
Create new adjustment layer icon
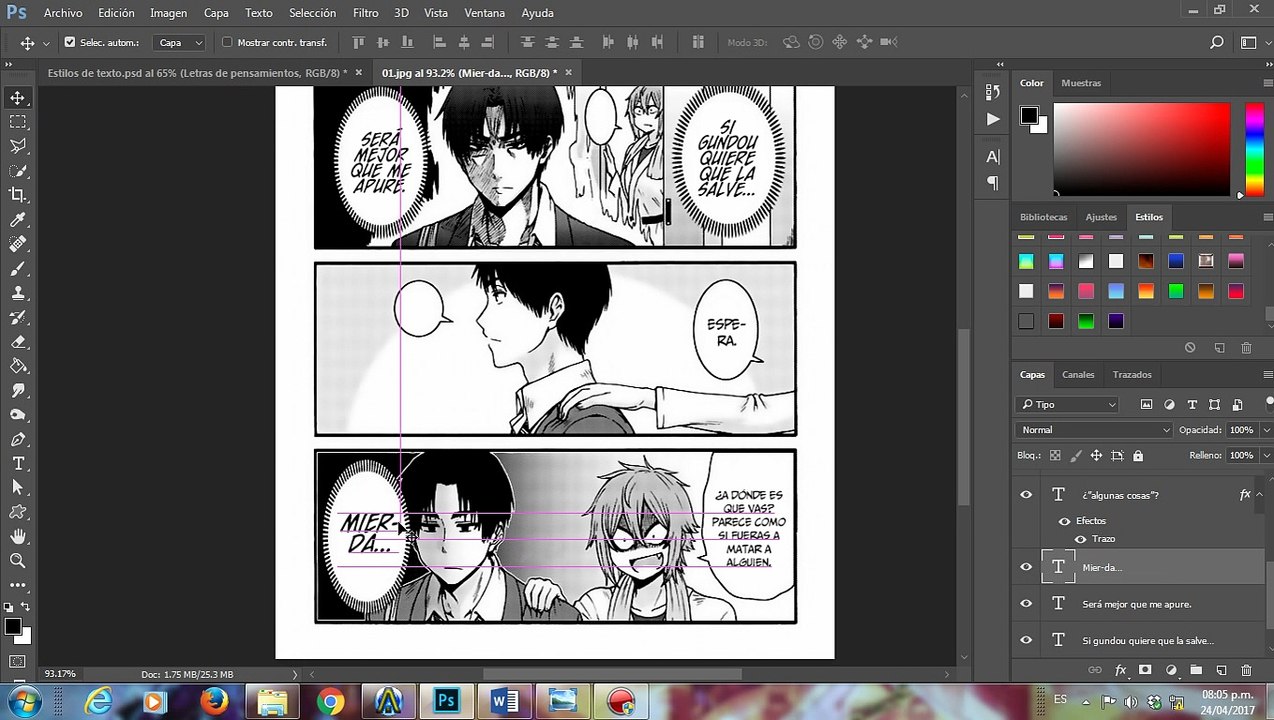click(x=1171, y=670)
